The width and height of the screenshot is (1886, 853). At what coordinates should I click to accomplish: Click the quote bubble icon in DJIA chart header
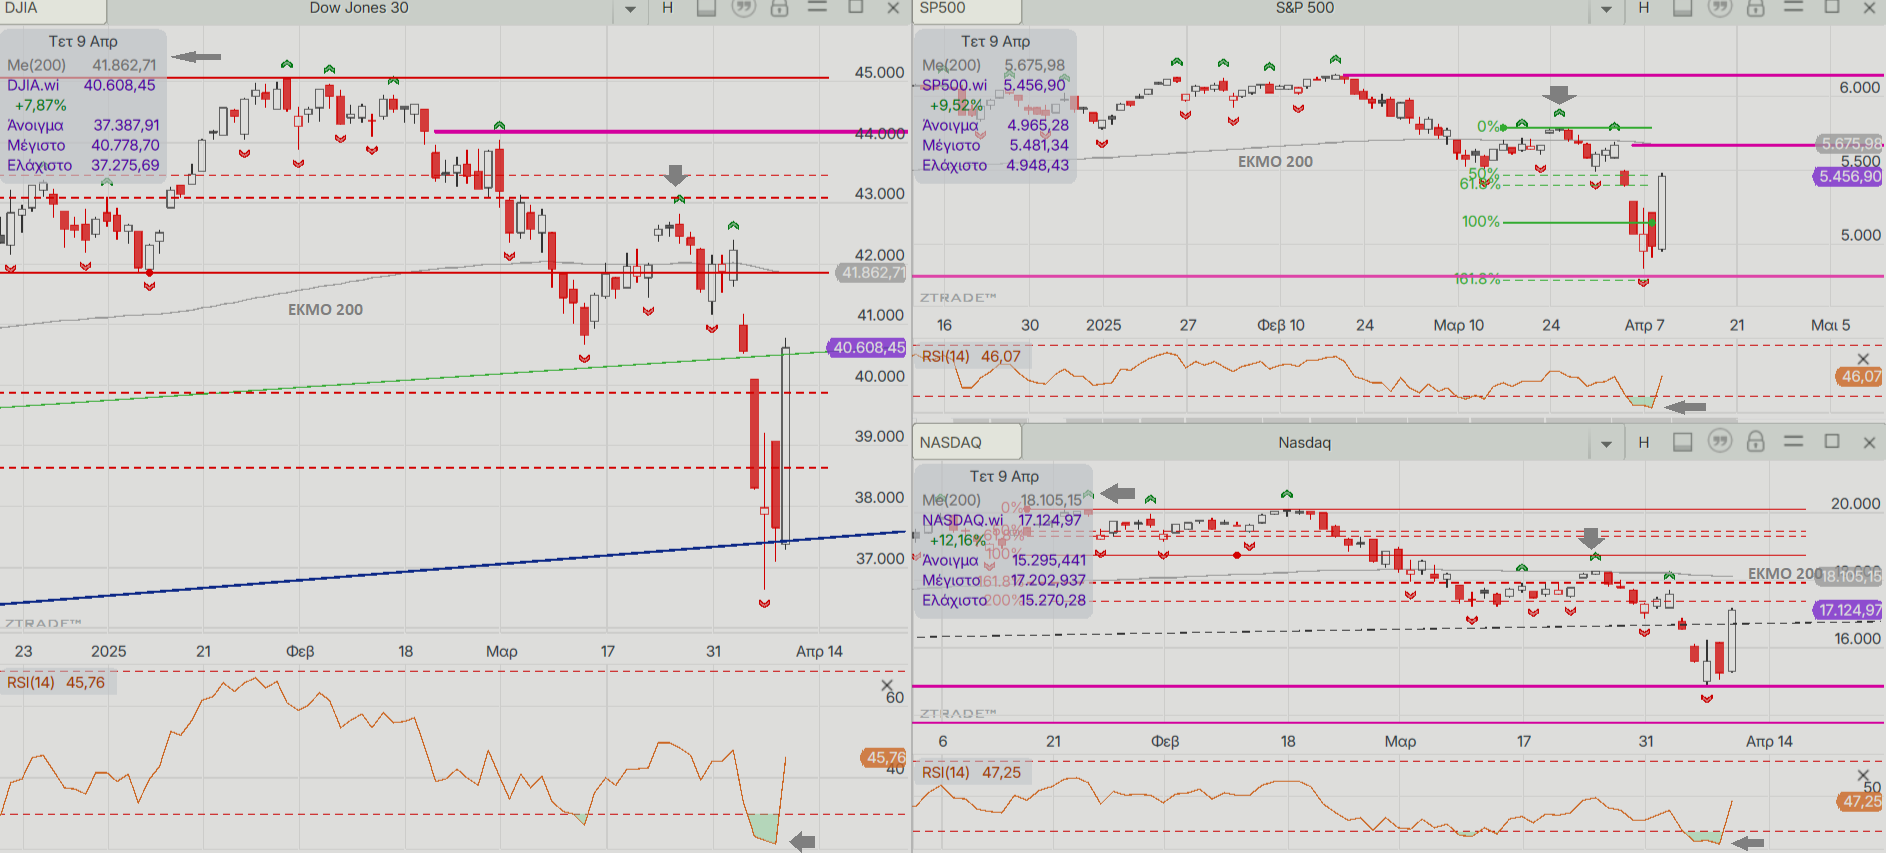pyautogui.click(x=743, y=8)
